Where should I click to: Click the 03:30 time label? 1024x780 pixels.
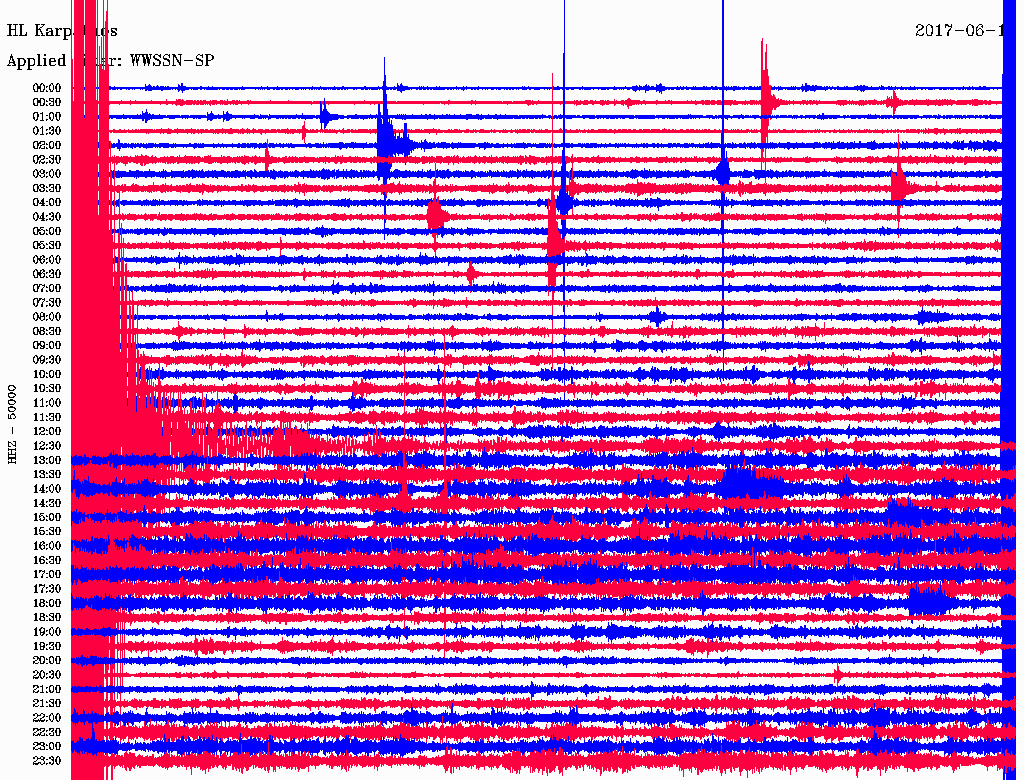tap(47, 188)
